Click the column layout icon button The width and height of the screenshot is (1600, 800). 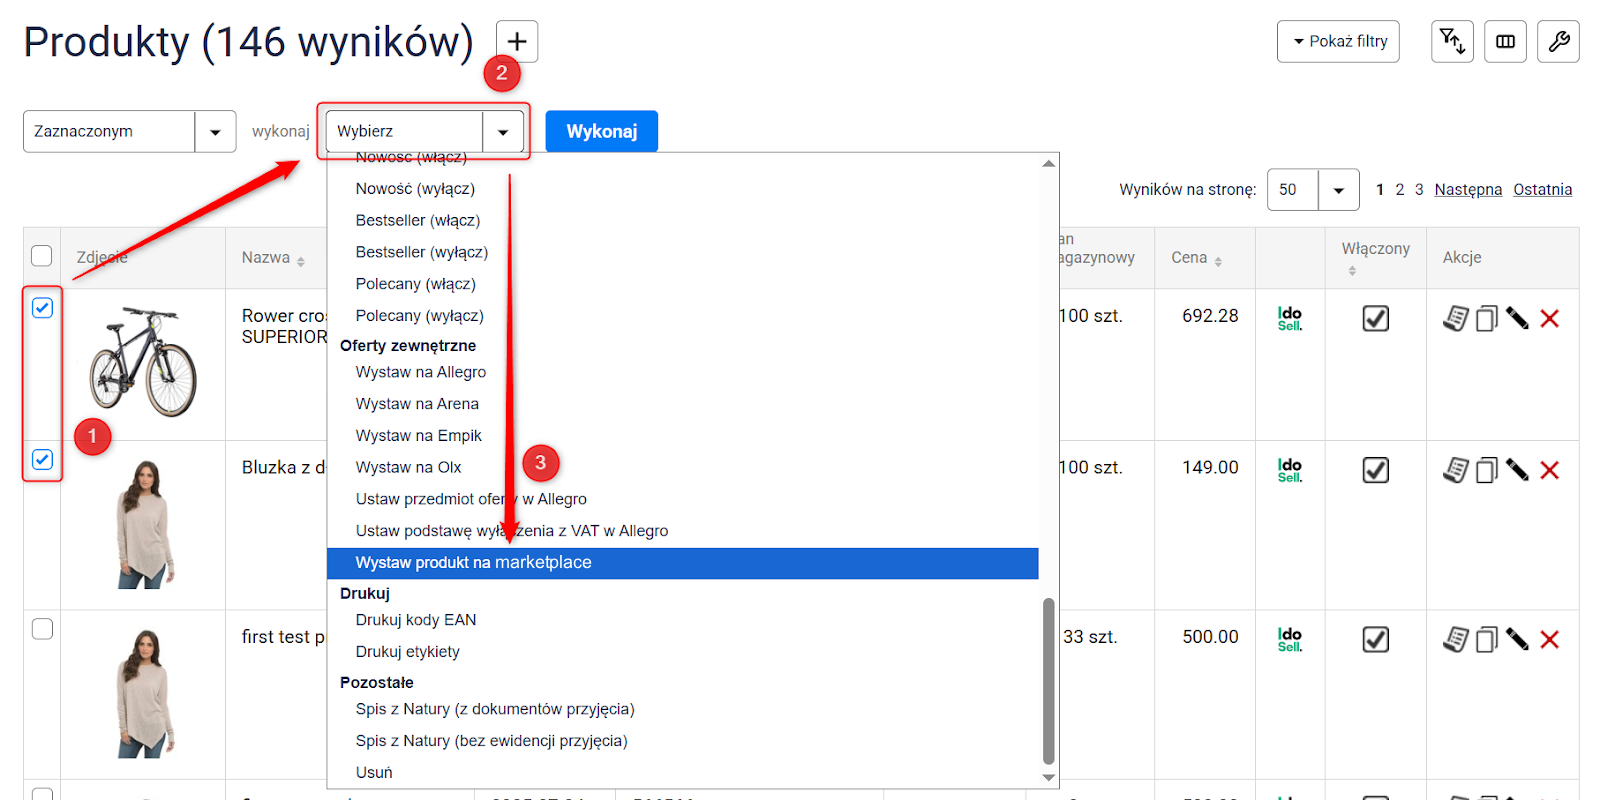(x=1505, y=42)
